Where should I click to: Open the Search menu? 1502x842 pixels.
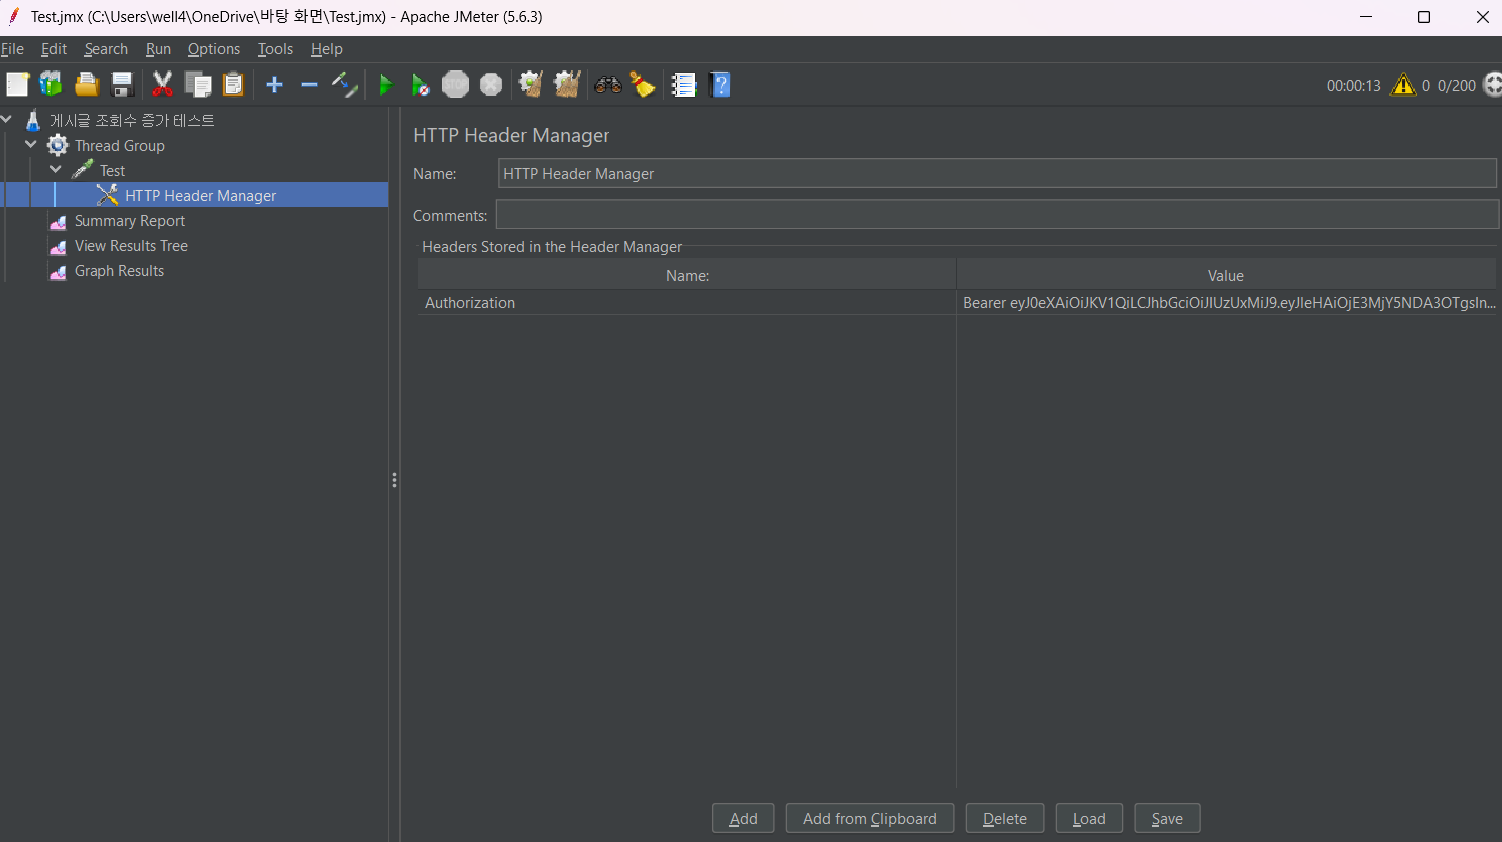click(x=106, y=49)
